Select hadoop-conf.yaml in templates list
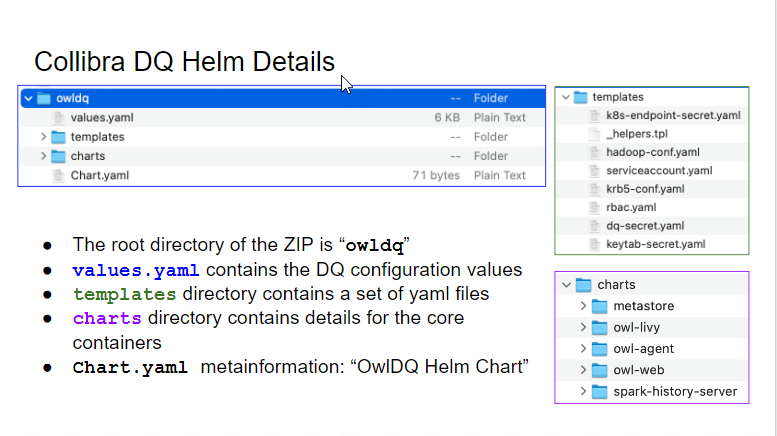777x436 pixels. [652, 152]
